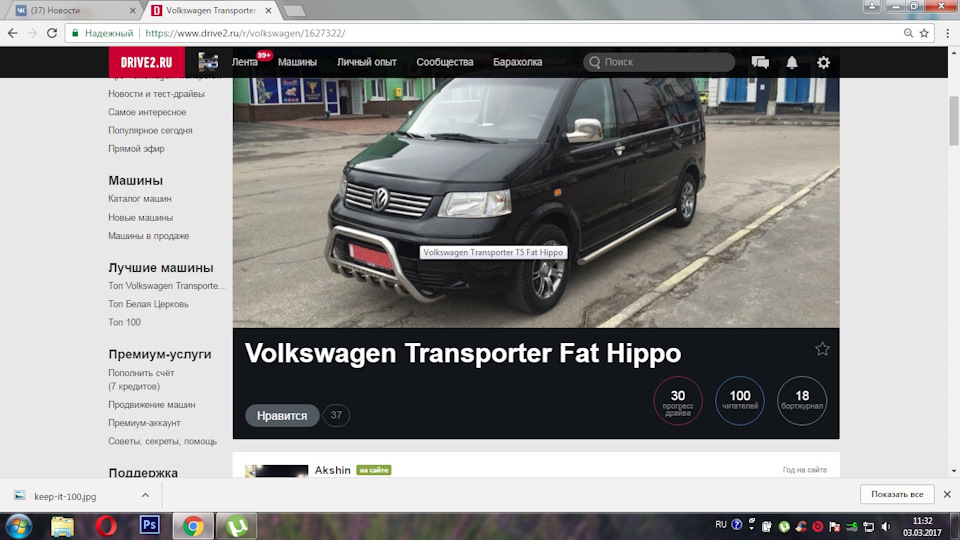This screenshot has width=960, height=540.
Task: Open the 37 likes counter
Action: 336,415
